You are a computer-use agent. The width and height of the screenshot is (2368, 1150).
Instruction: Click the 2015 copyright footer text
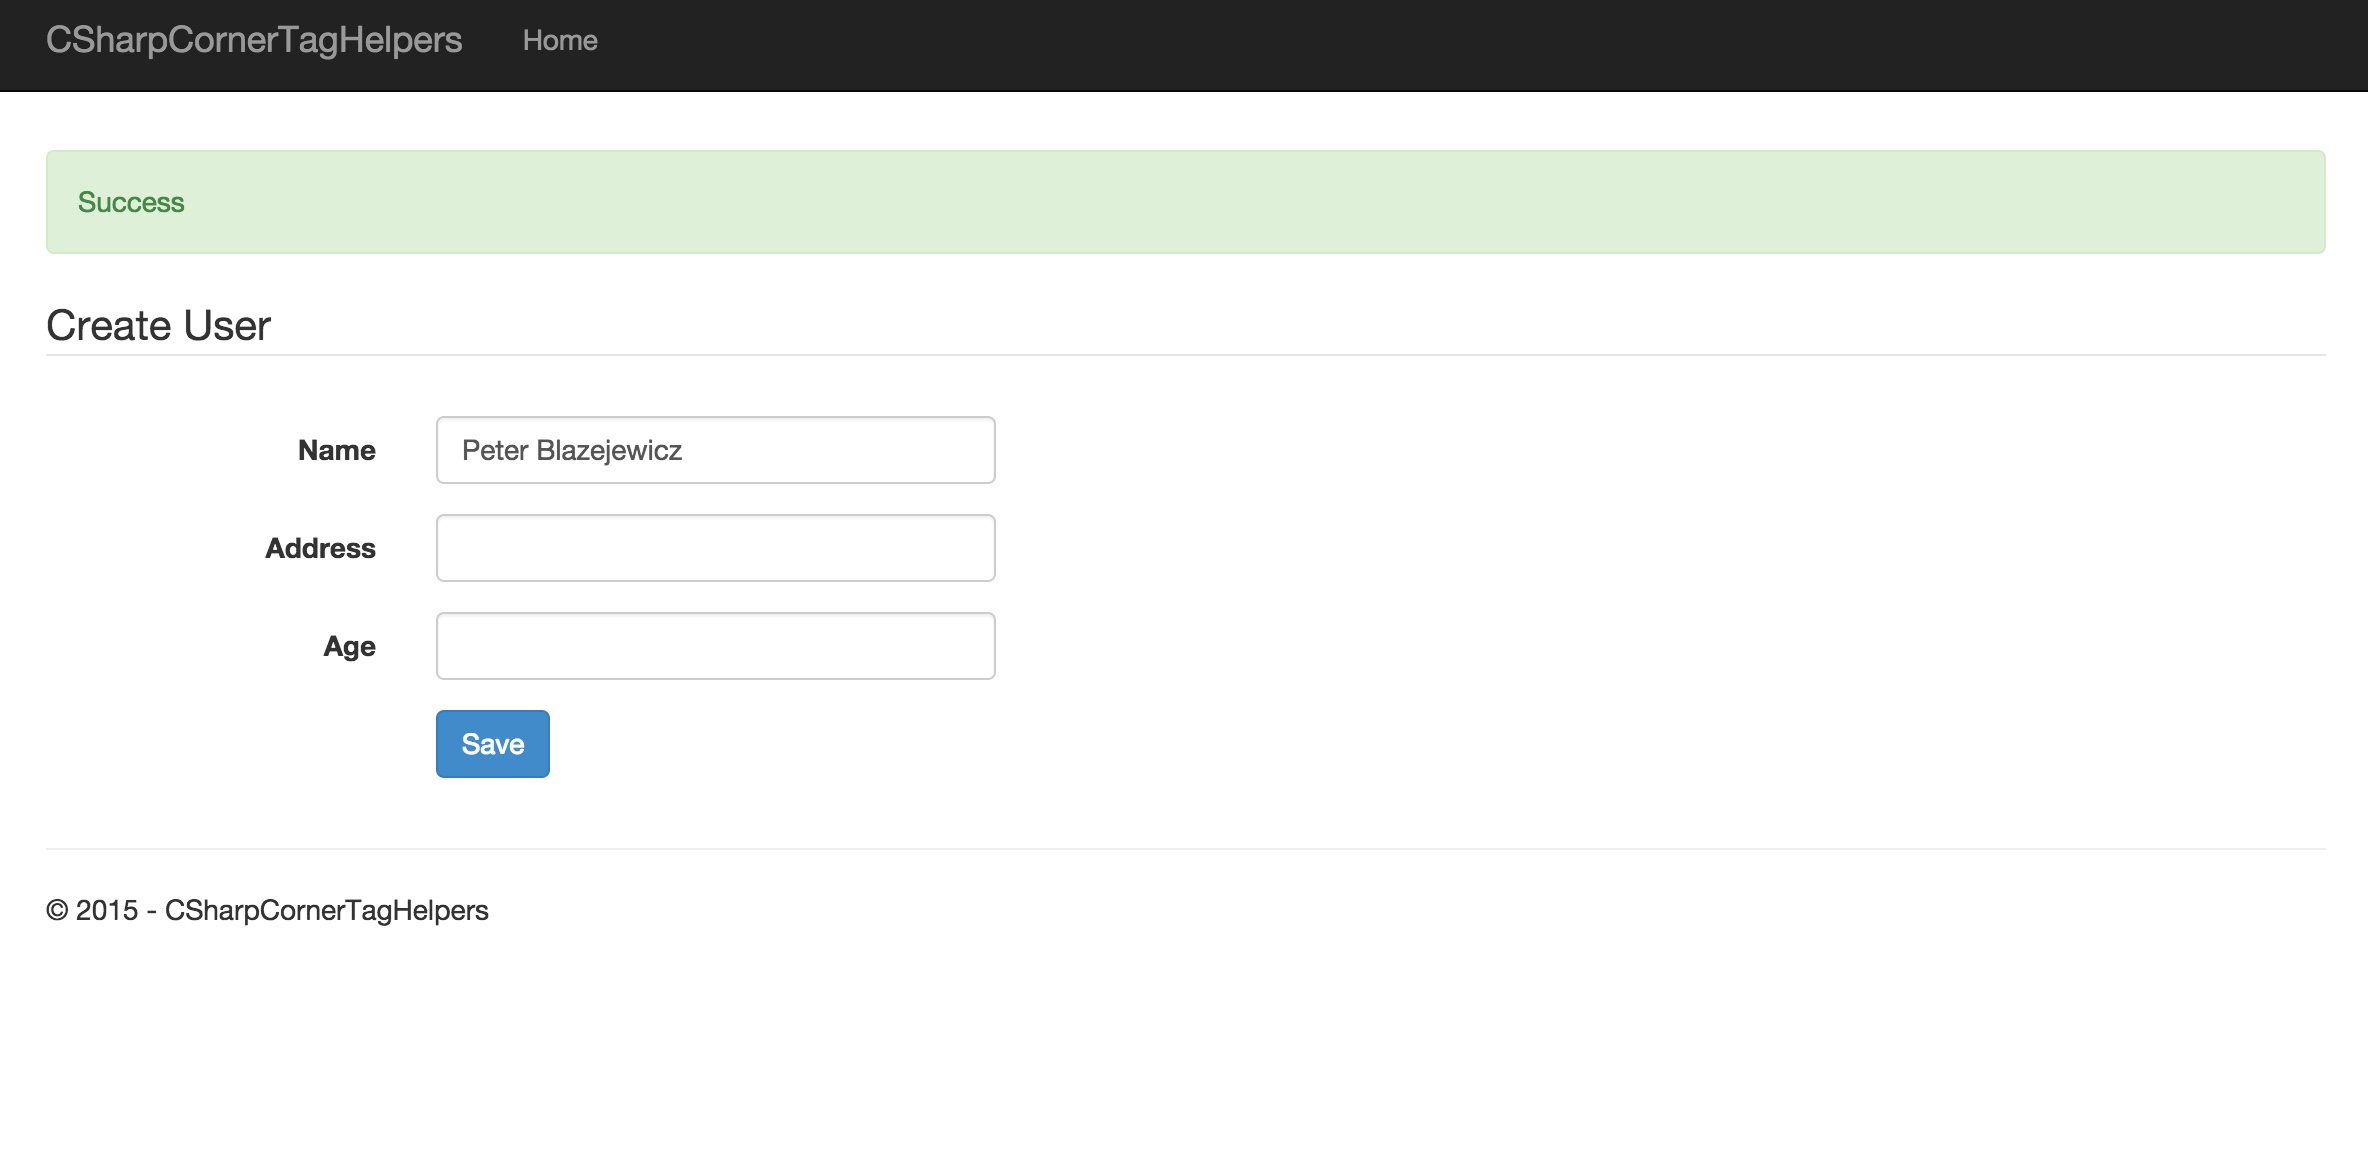[267, 910]
